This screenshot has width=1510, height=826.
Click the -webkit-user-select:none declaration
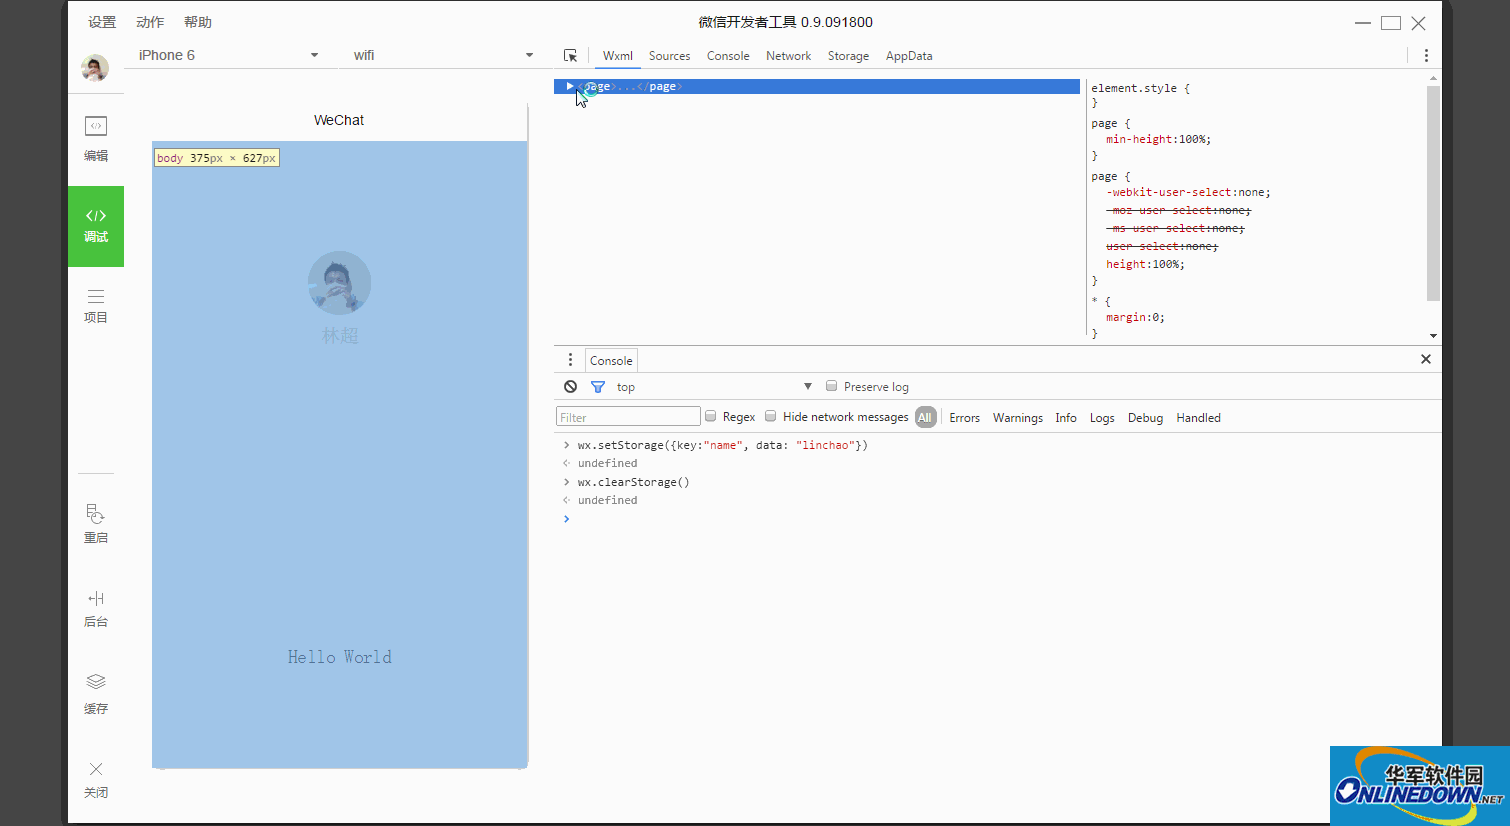(x=1188, y=192)
